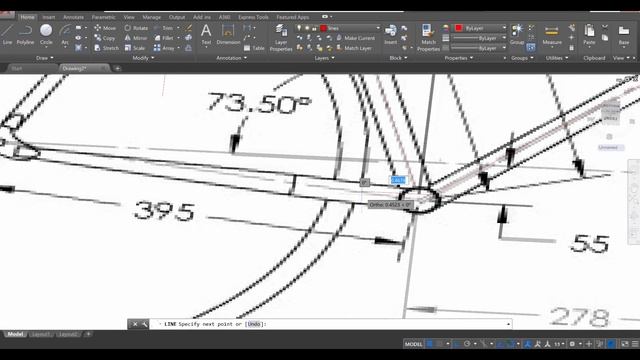
Task: Click the Array tool
Action: (164, 48)
